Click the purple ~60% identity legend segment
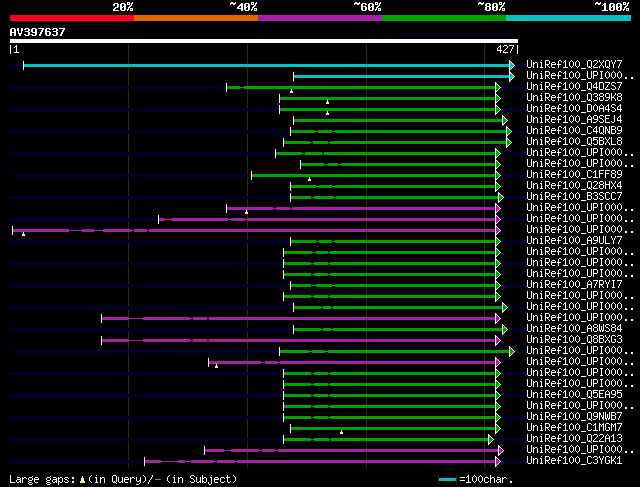The height and width of the screenshot is (487, 640). 320,18
